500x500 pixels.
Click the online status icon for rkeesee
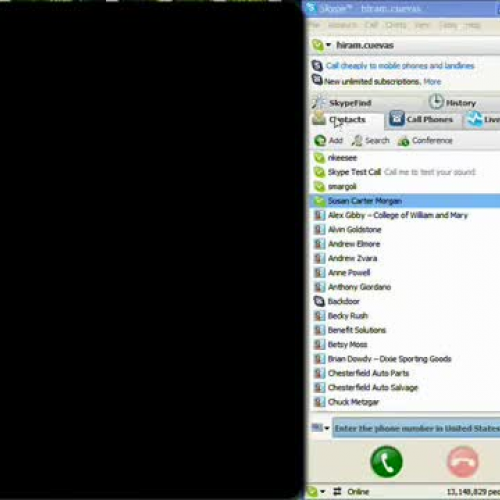pos(320,158)
